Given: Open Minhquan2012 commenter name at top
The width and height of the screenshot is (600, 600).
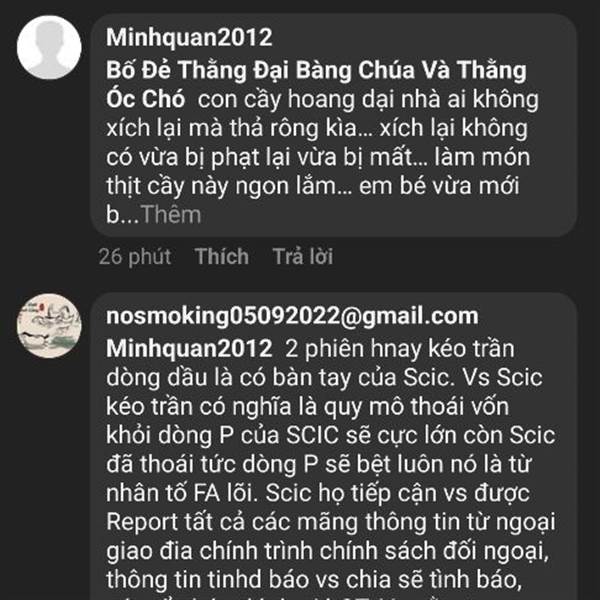Looking at the screenshot, I should coord(189,37).
